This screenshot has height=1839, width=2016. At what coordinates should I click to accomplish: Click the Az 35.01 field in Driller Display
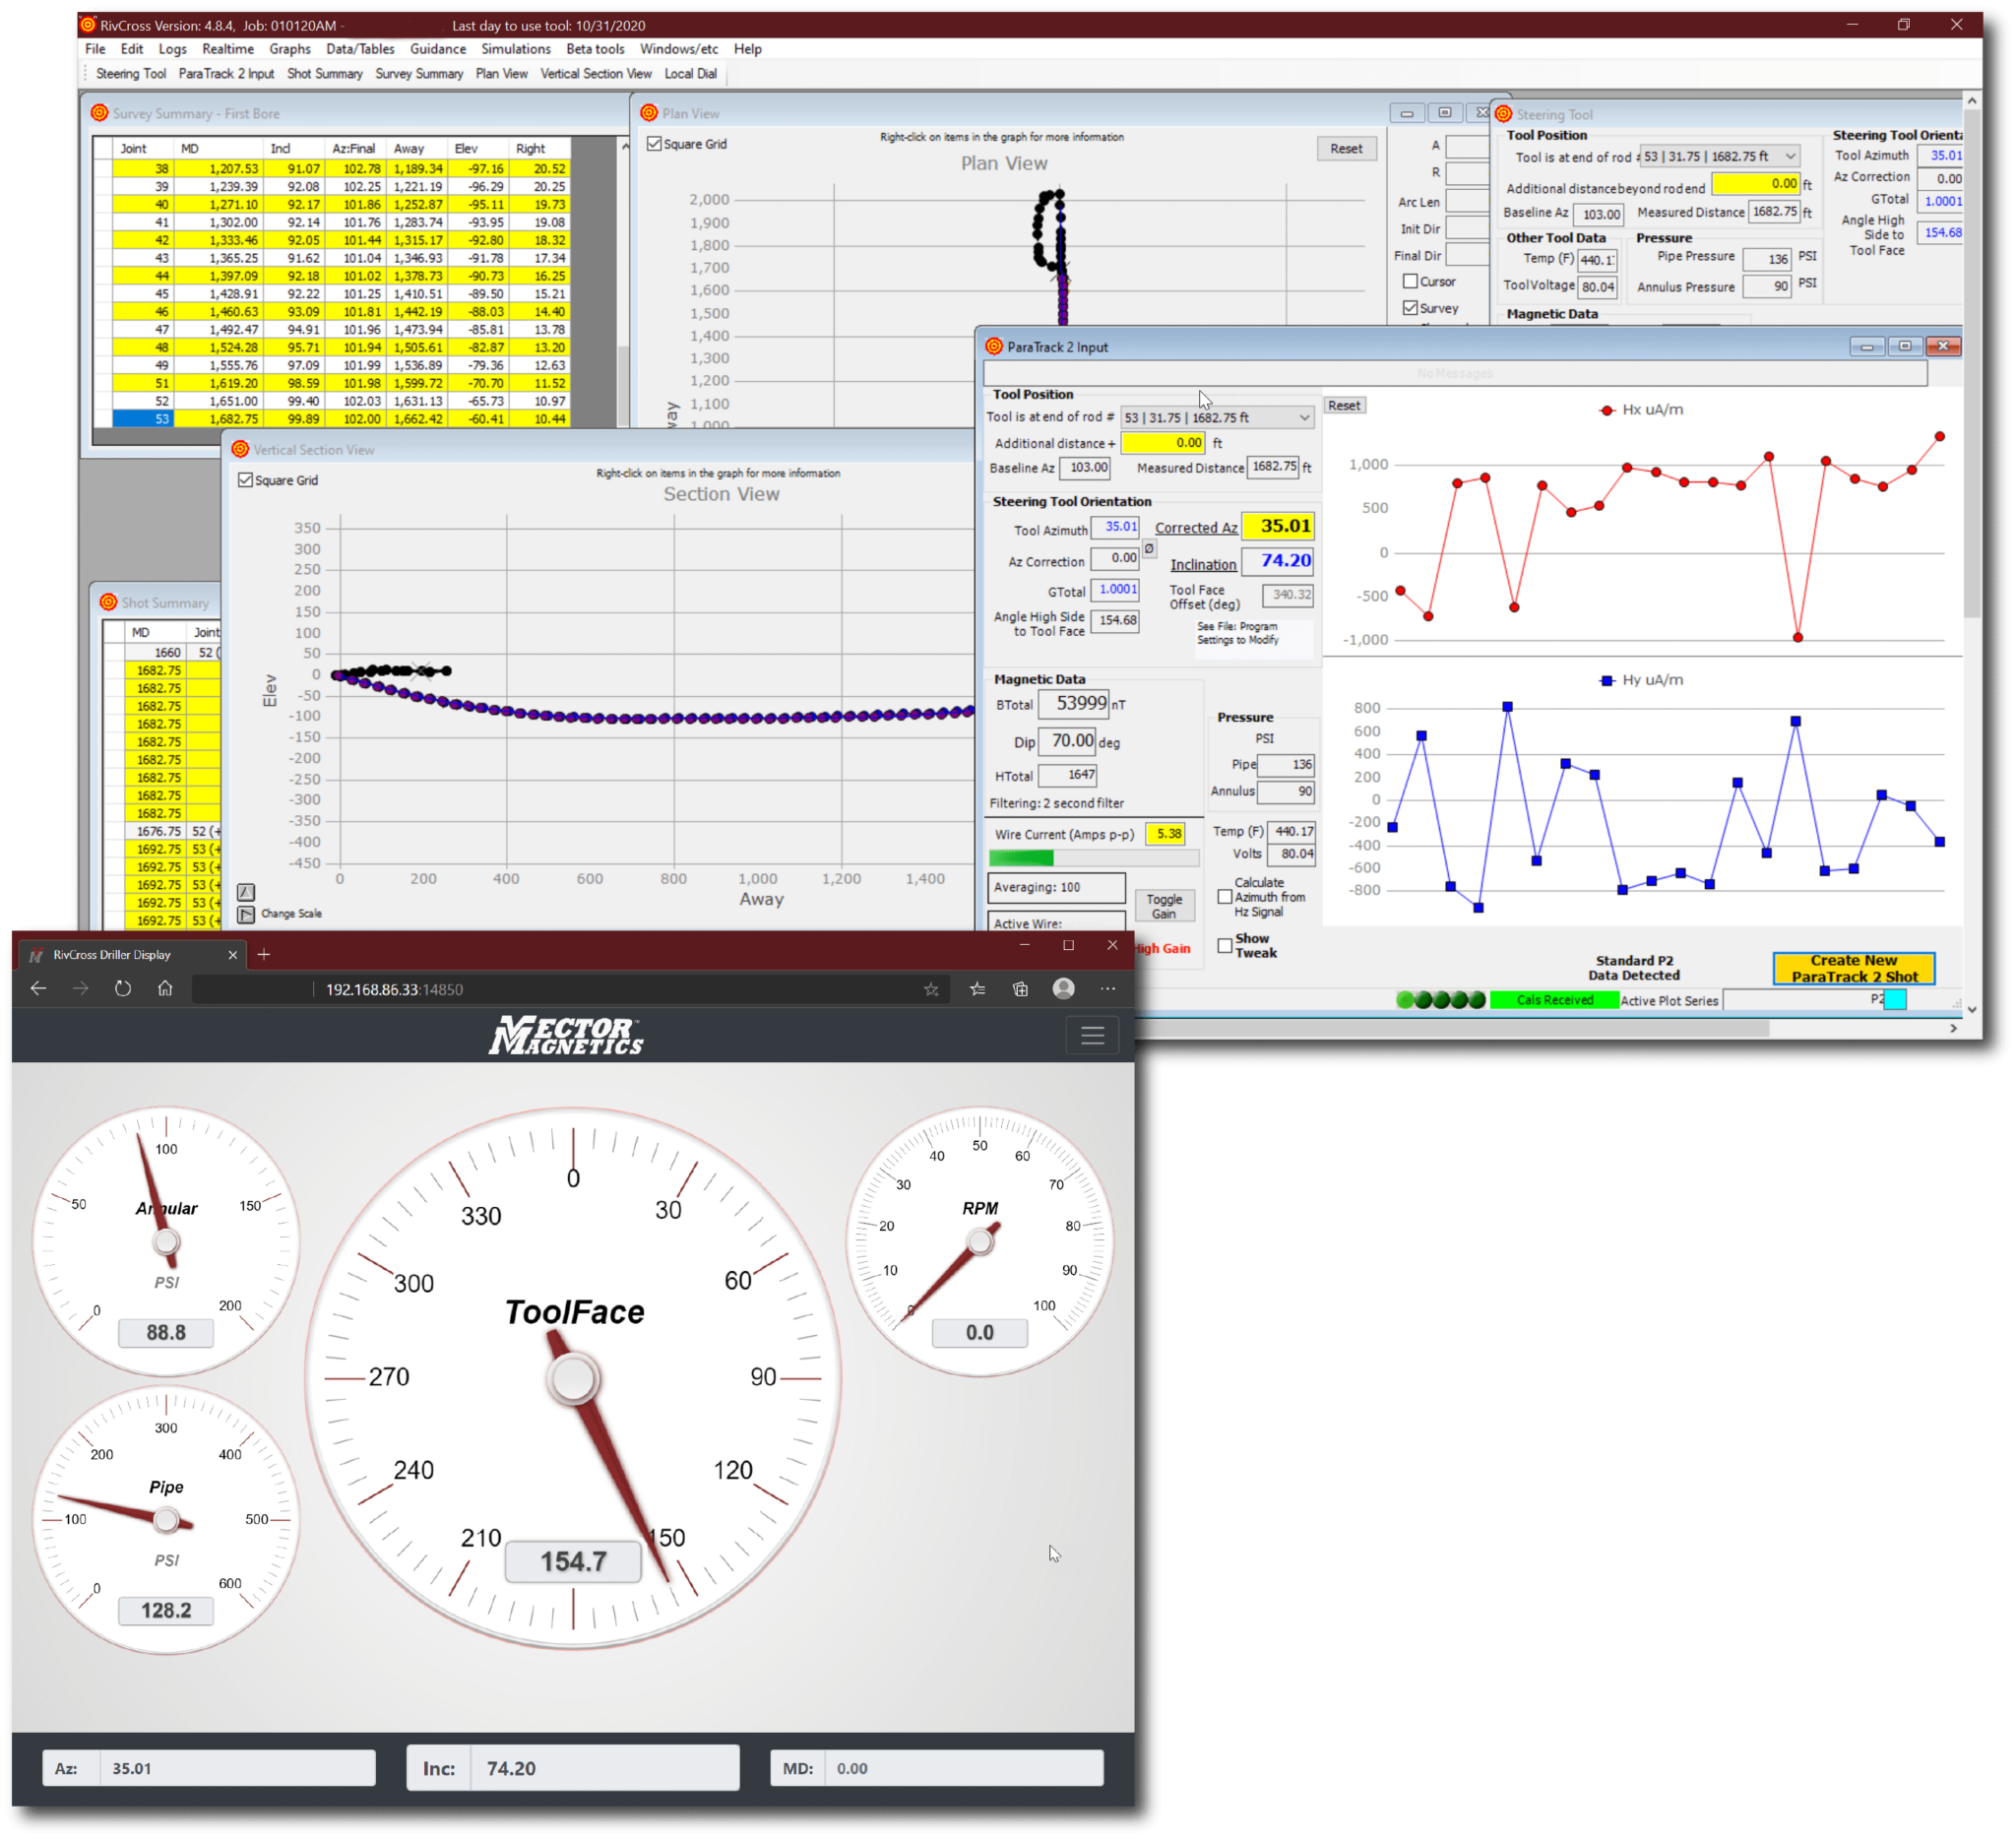tap(237, 1768)
